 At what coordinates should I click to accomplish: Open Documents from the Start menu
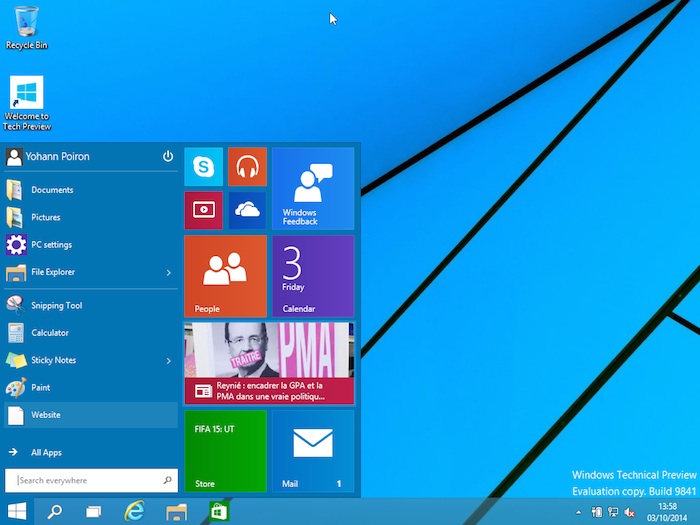tap(52, 190)
